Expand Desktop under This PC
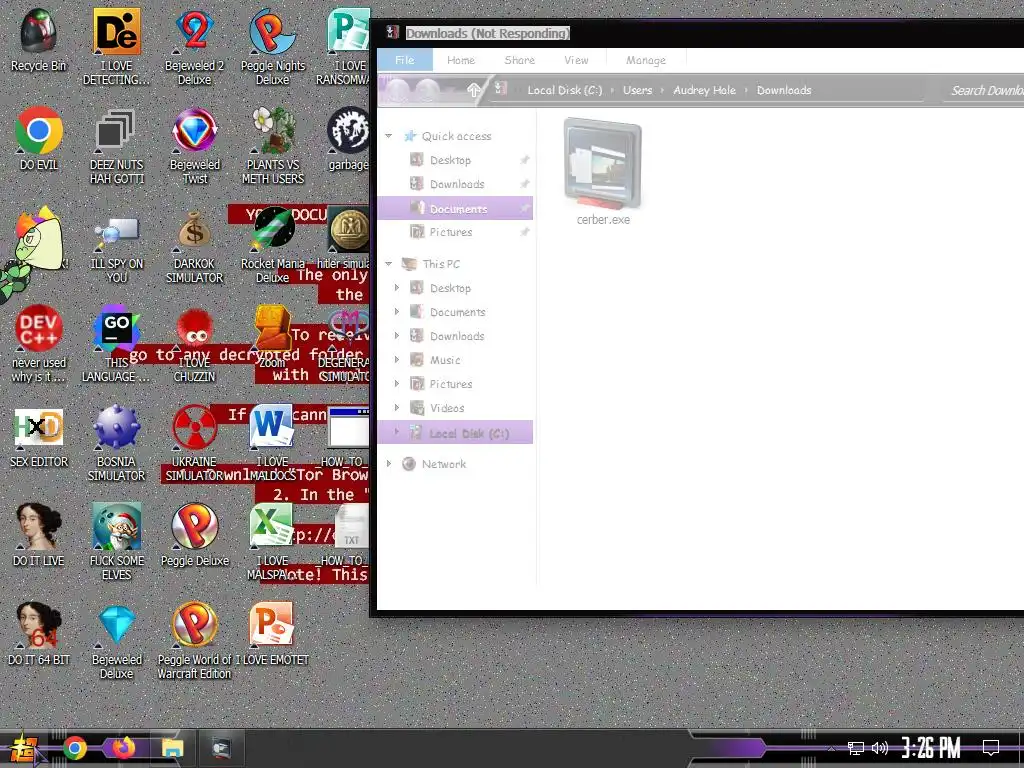The height and width of the screenshot is (768, 1024). coord(396,287)
